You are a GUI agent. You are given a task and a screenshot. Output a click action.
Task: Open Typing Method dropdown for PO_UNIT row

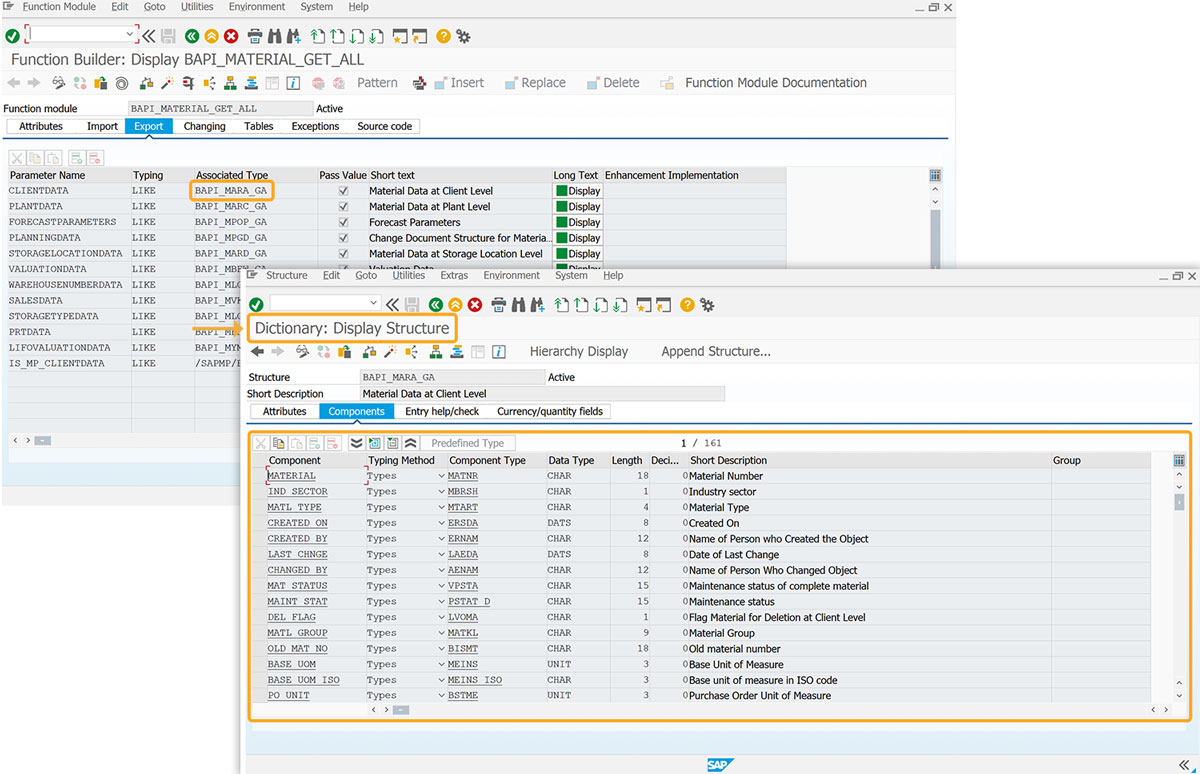pyautogui.click(x=441, y=696)
